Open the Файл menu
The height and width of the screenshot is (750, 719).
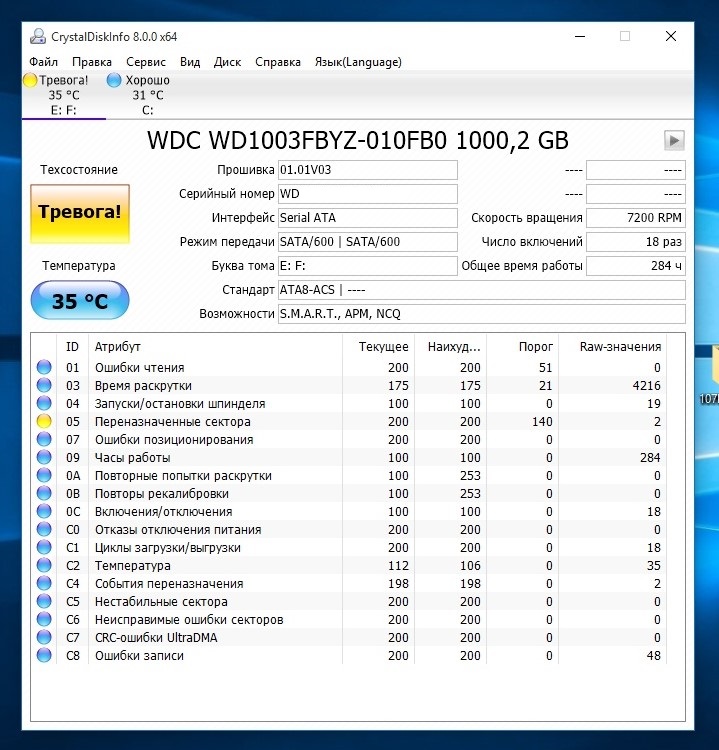tap(44, 62)
